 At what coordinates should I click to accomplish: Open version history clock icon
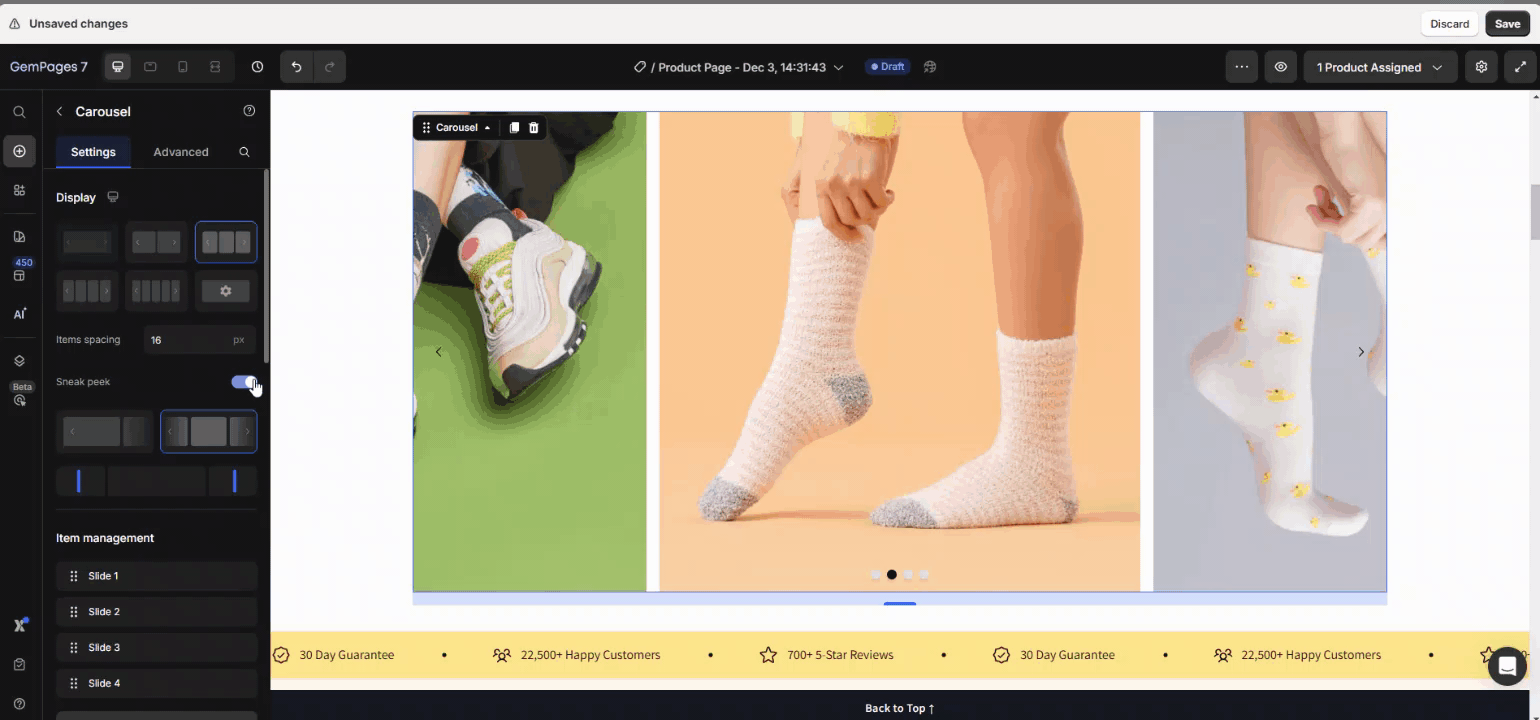257,66
